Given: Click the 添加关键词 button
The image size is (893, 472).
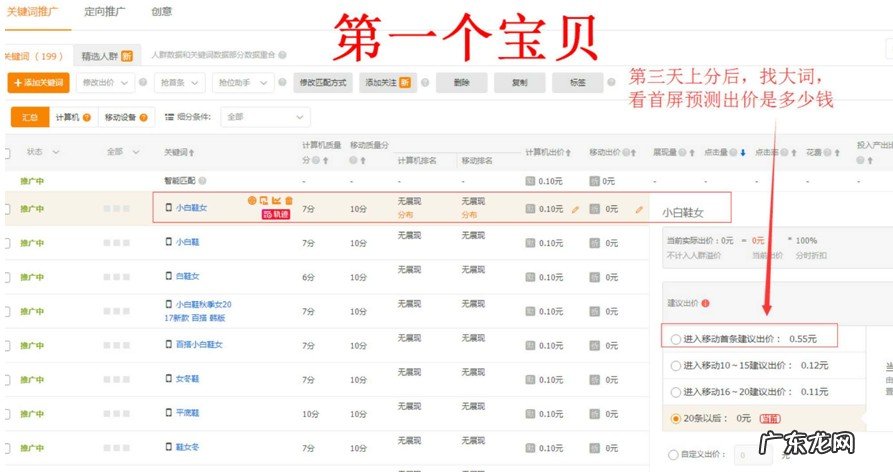Looking at the screenshot, I should tap(39, 83).
